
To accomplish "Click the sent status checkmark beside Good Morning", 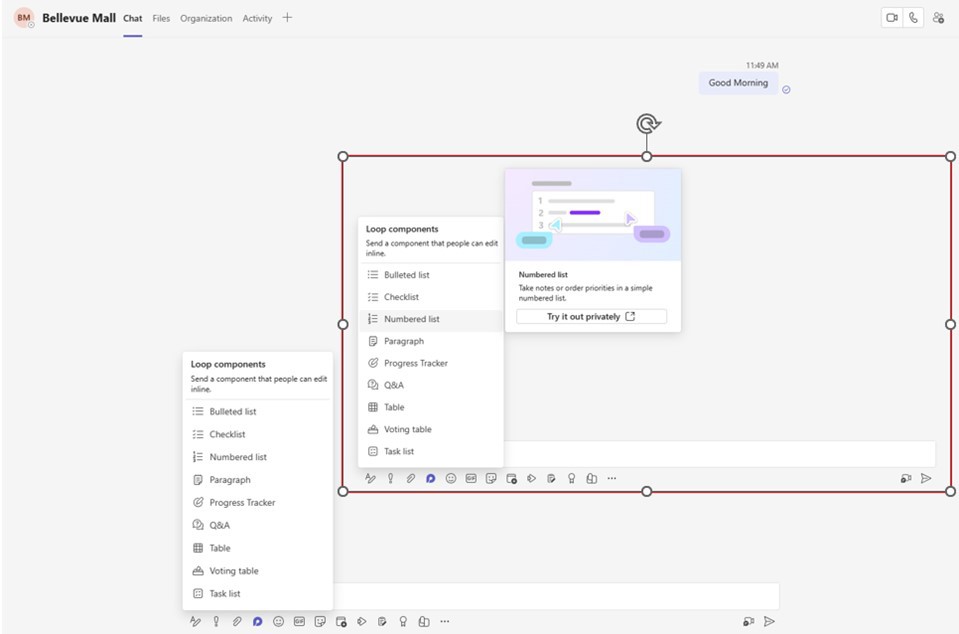I will (787, 90).
